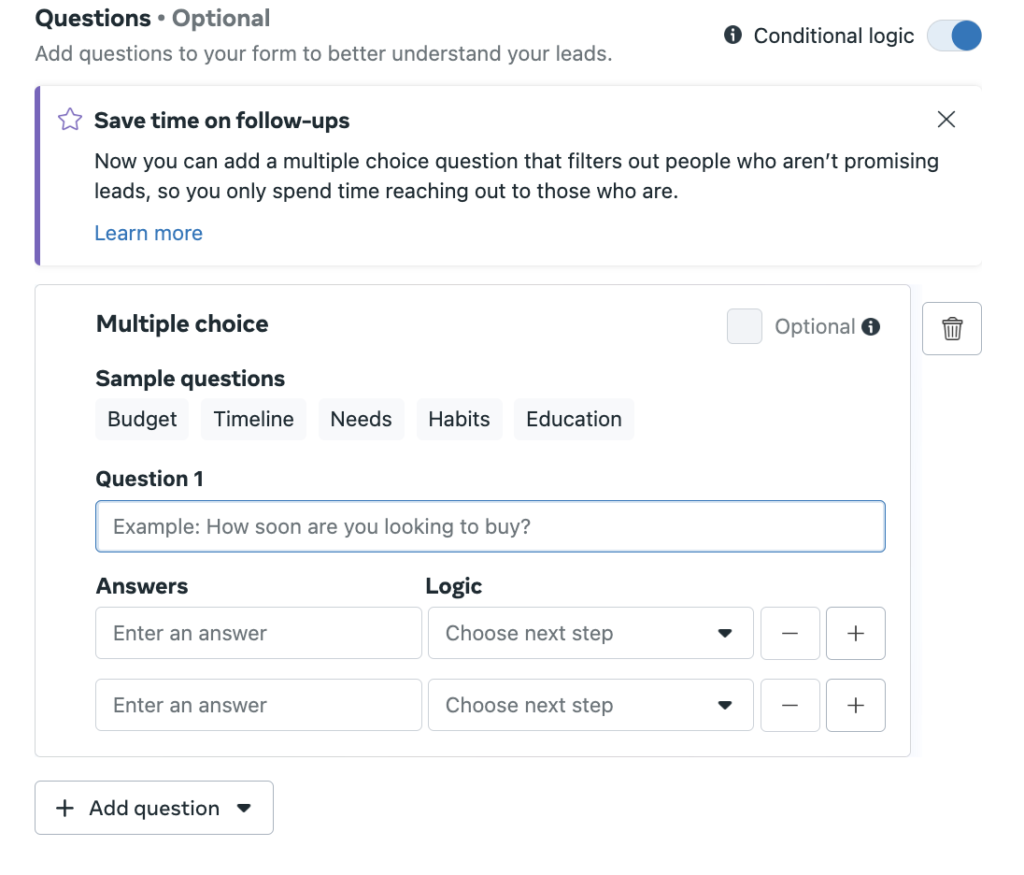Open first answer's Choose next step dropdown
Screen dimensions: 1024x875
pos(590,633)
